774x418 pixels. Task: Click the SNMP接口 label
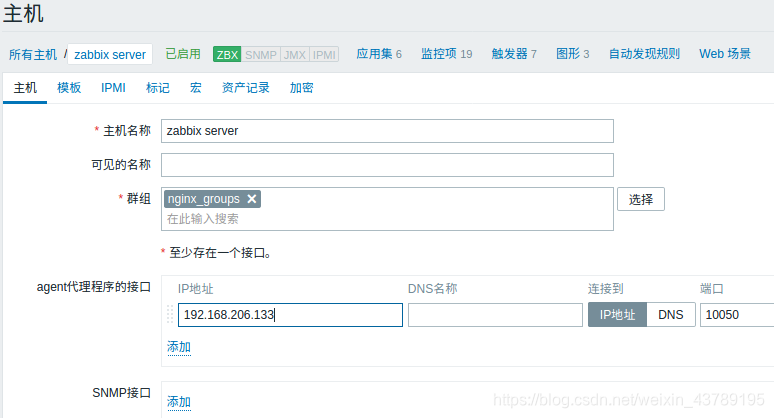[x=121, y=393]
